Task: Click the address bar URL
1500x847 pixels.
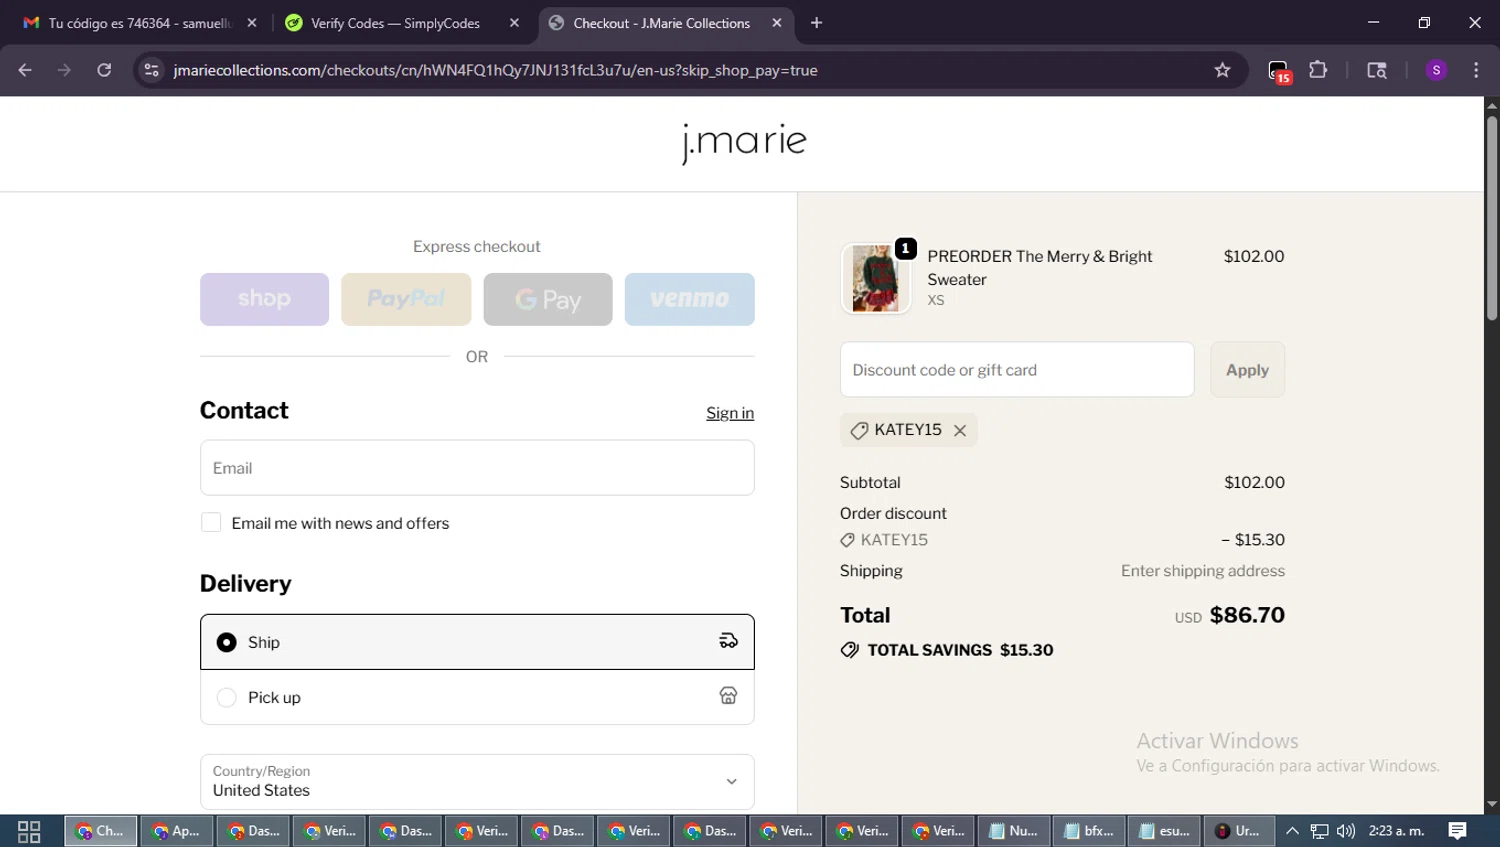Action: tap(495, 70)
